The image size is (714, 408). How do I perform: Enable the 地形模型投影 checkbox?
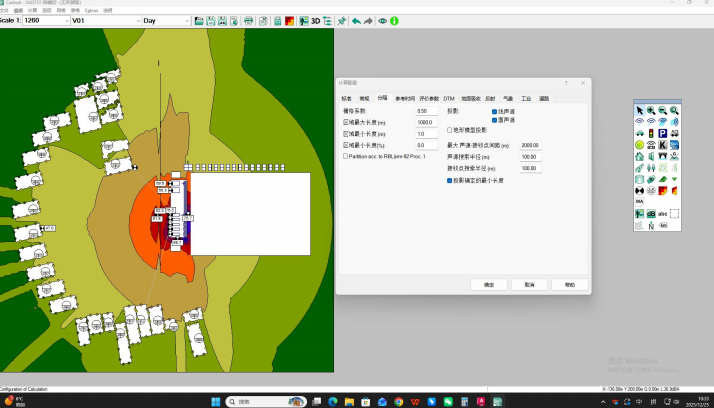pos(449,130)
